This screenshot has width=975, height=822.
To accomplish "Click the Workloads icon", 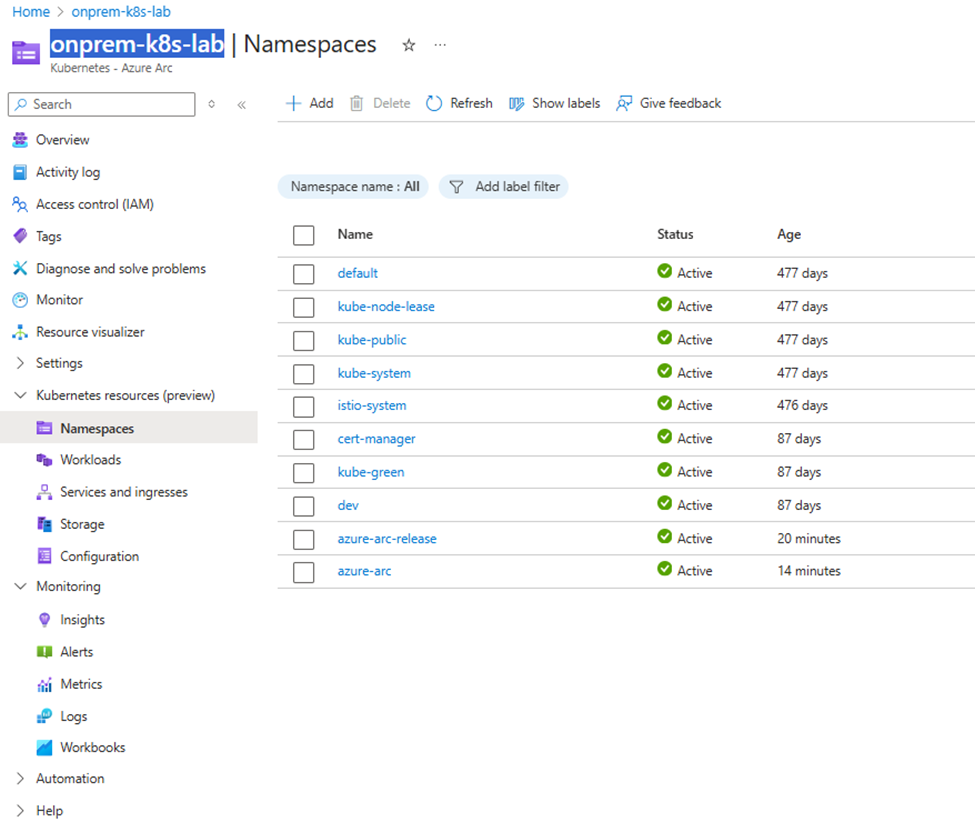I will coord(44,460).
